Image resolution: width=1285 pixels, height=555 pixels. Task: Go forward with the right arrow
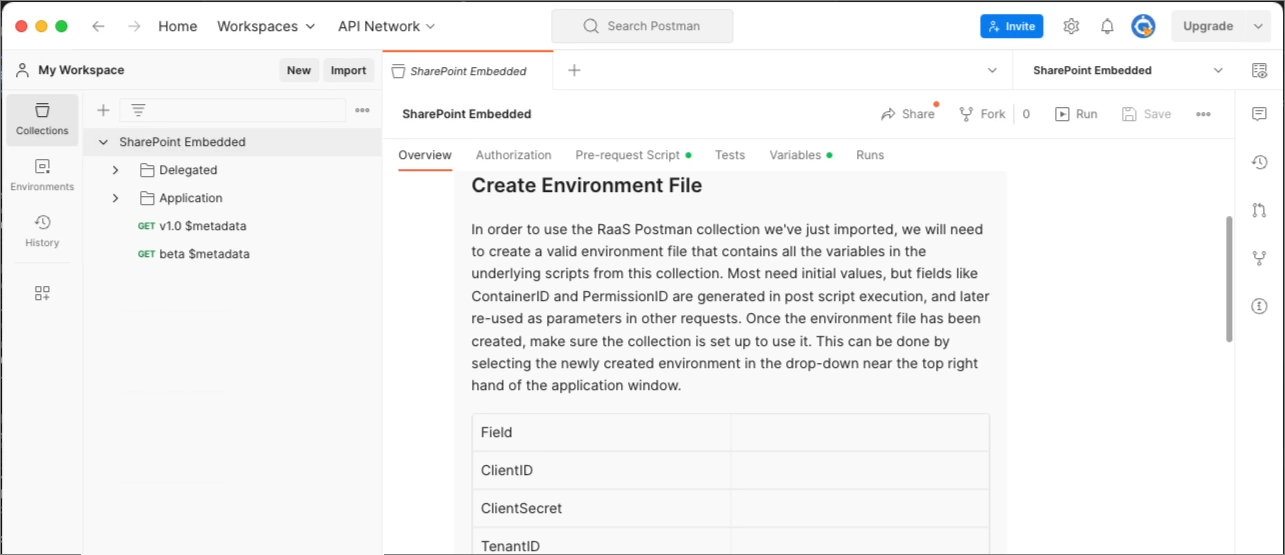click(133, 26)
